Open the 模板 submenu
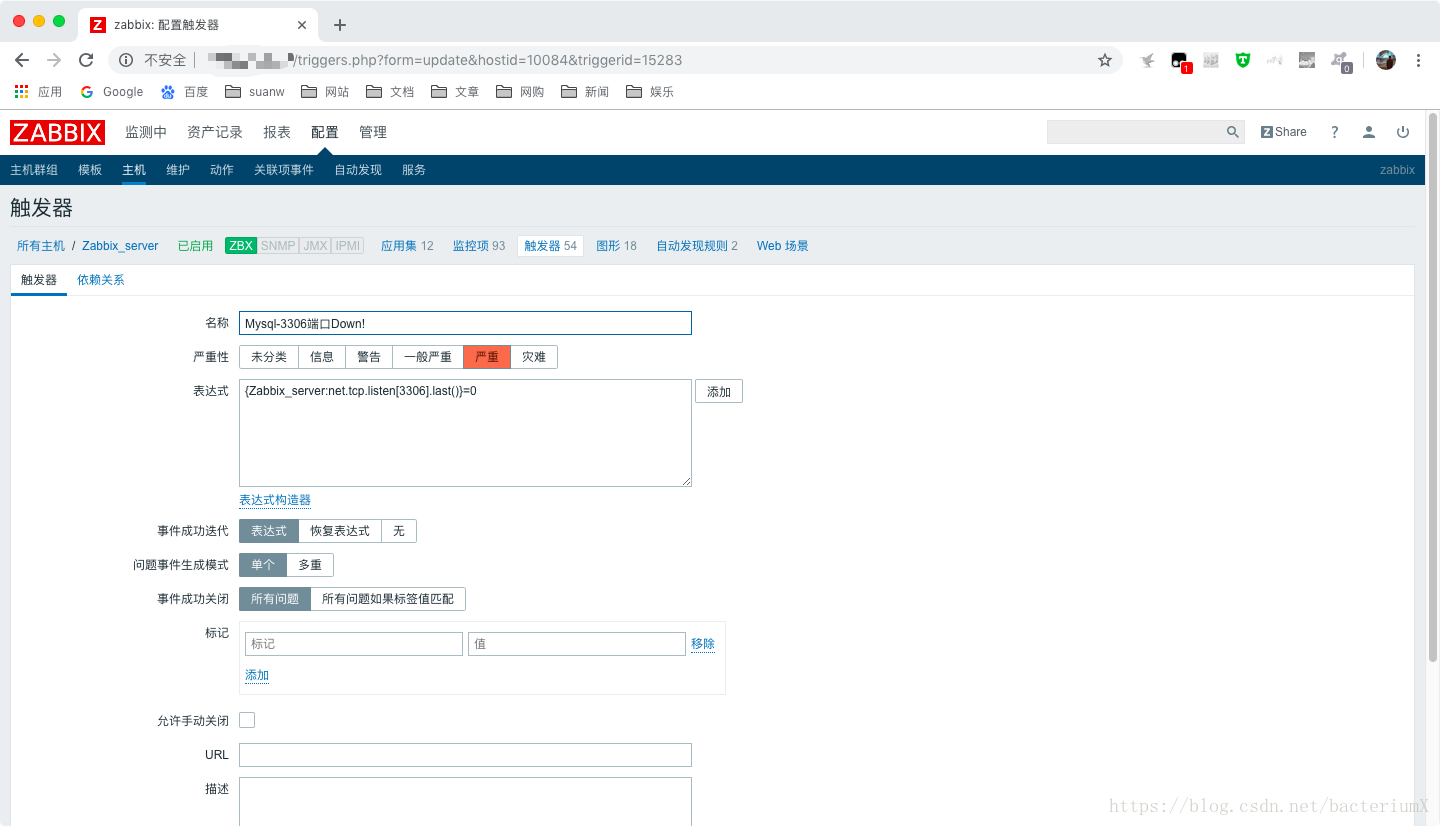 point(90,170)
